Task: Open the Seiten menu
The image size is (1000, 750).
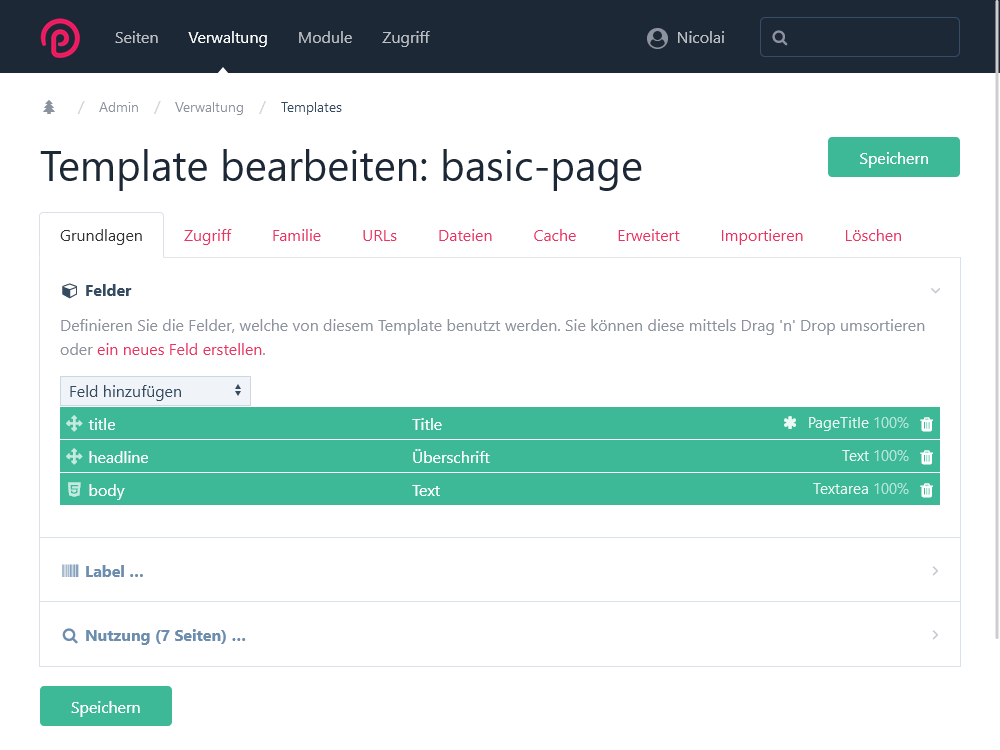Action: click(136, 38)
